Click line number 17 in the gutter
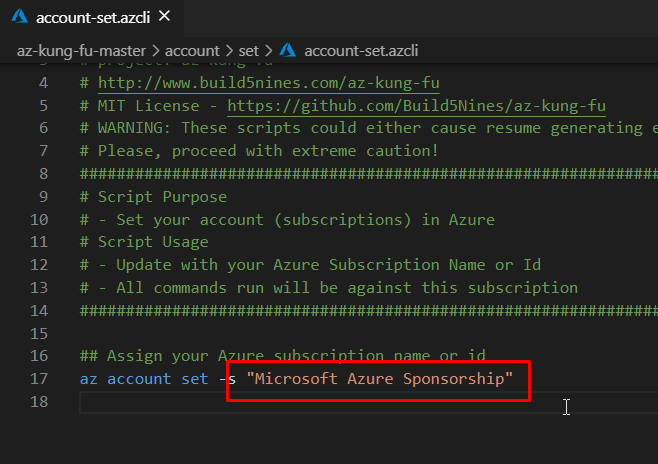Viewport: 658px width, 464px height. [39, 379]
